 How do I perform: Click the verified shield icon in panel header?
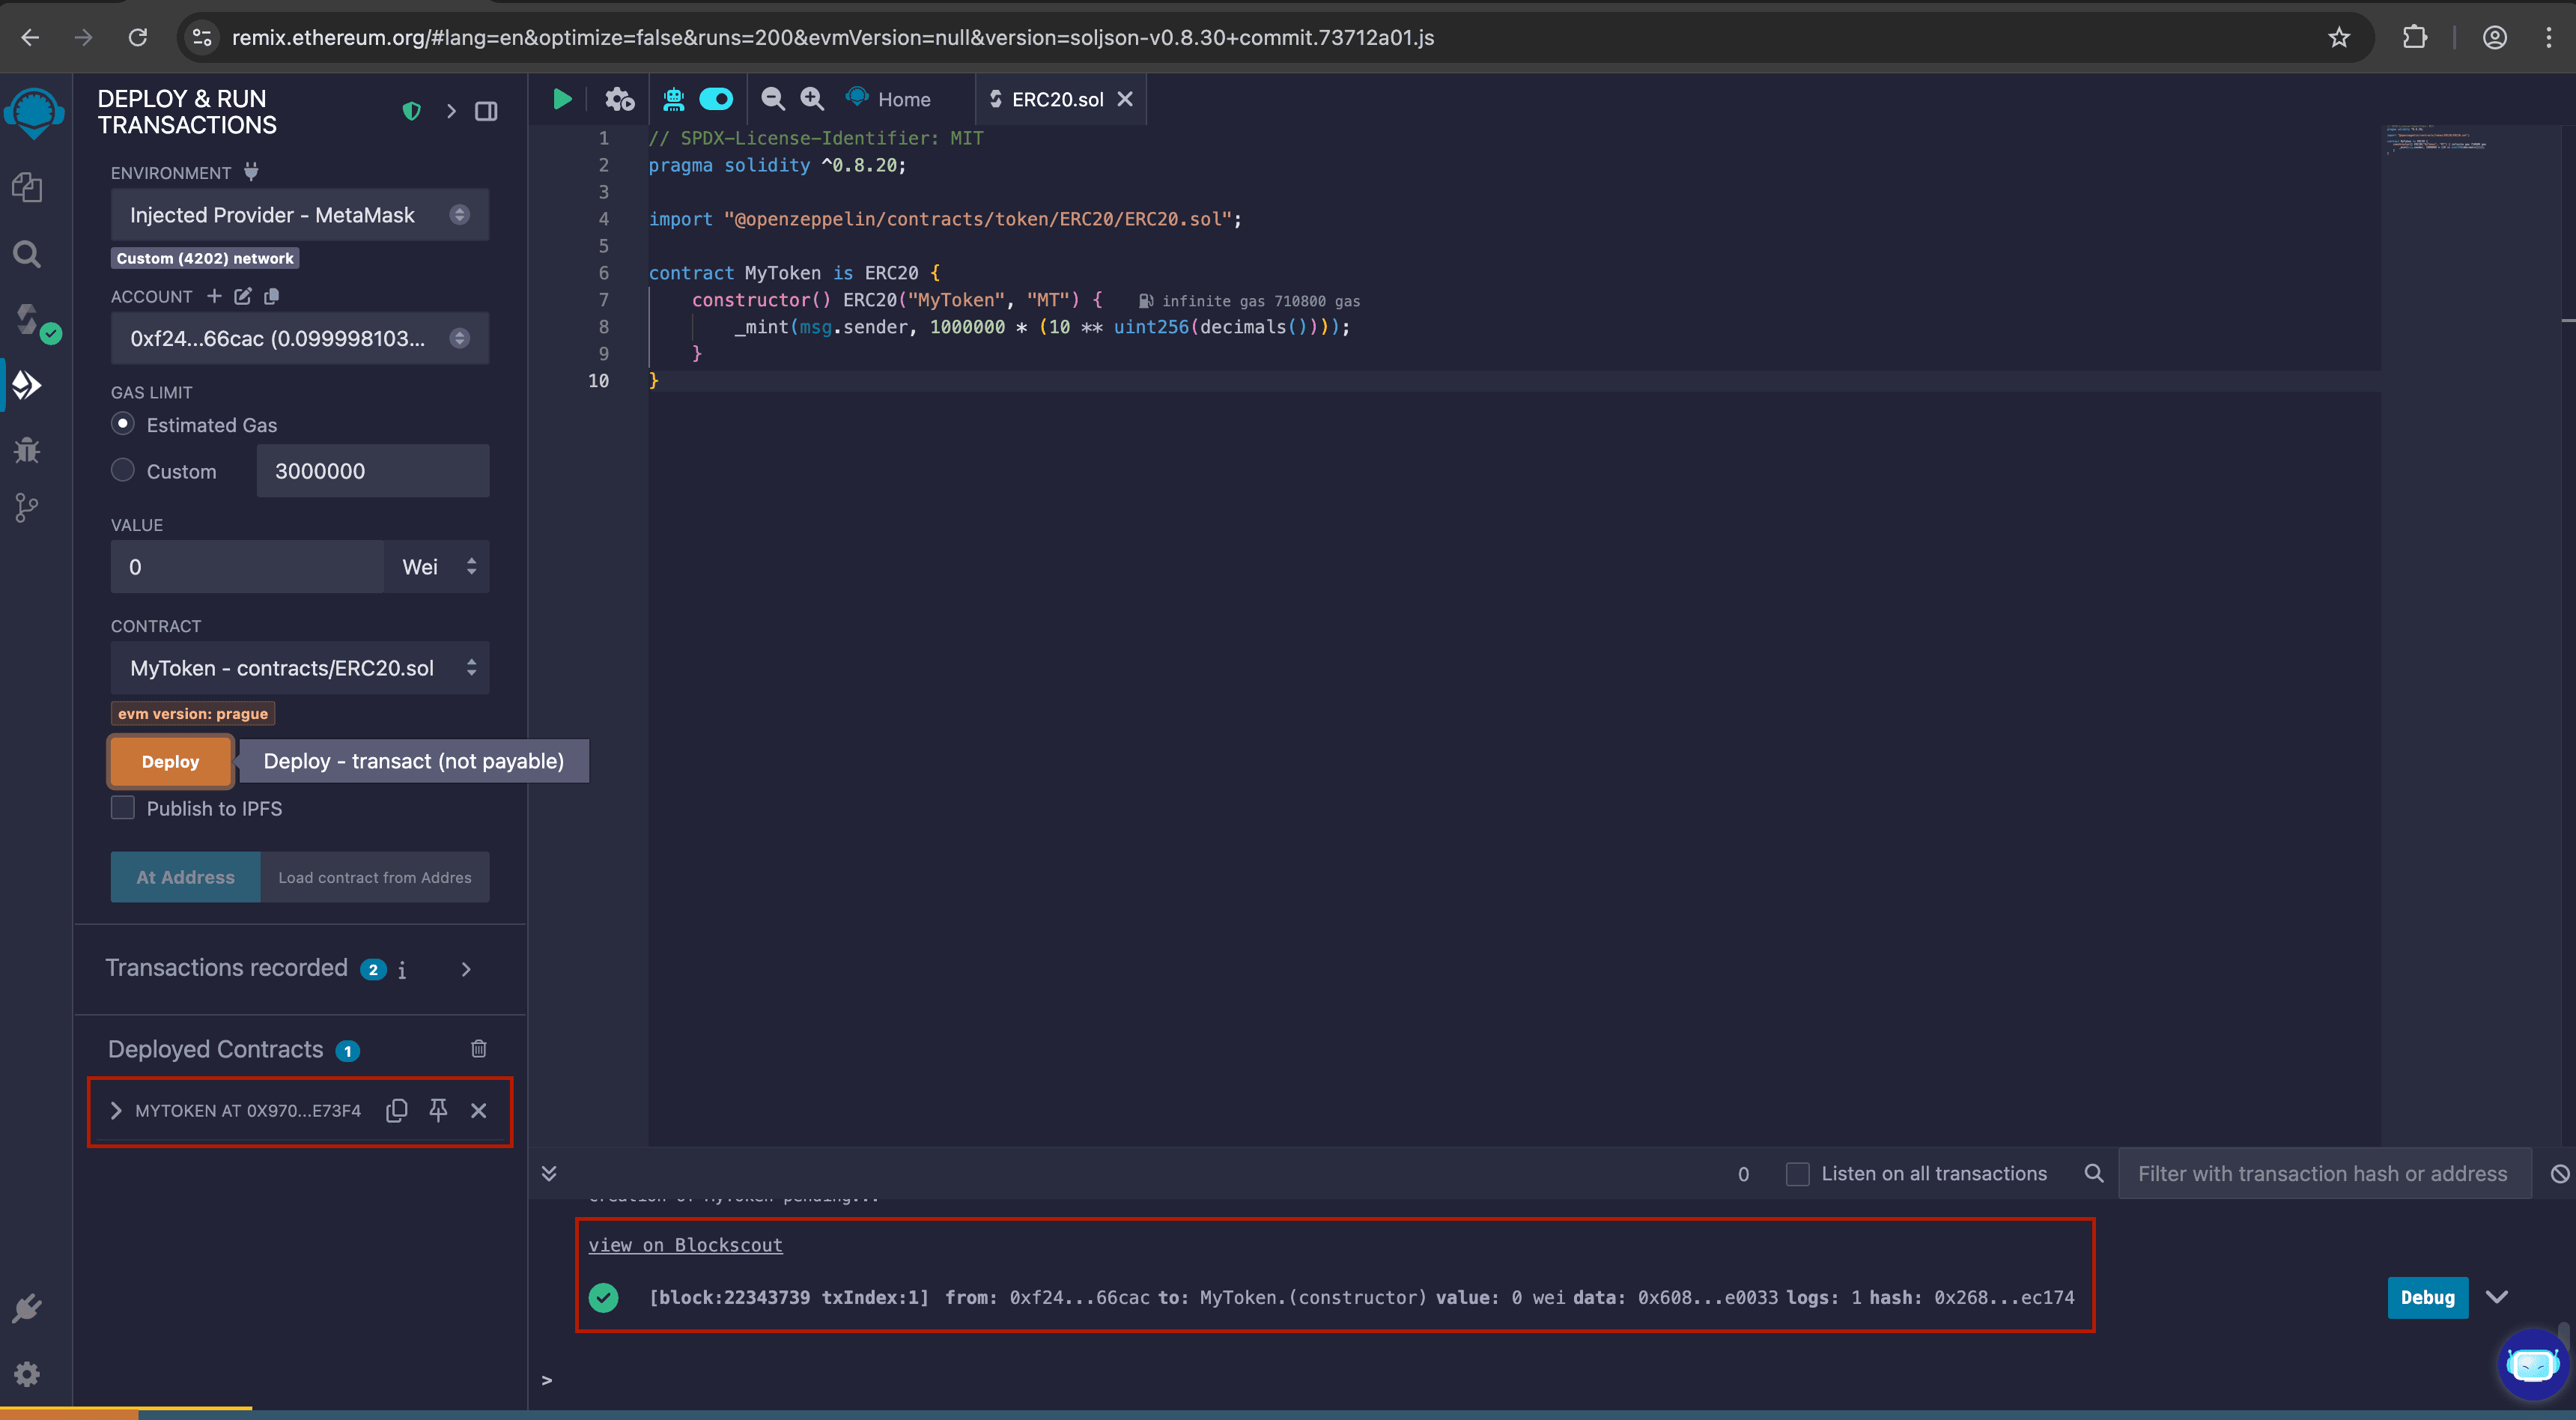pyautogui.click(x=411, y=111)
